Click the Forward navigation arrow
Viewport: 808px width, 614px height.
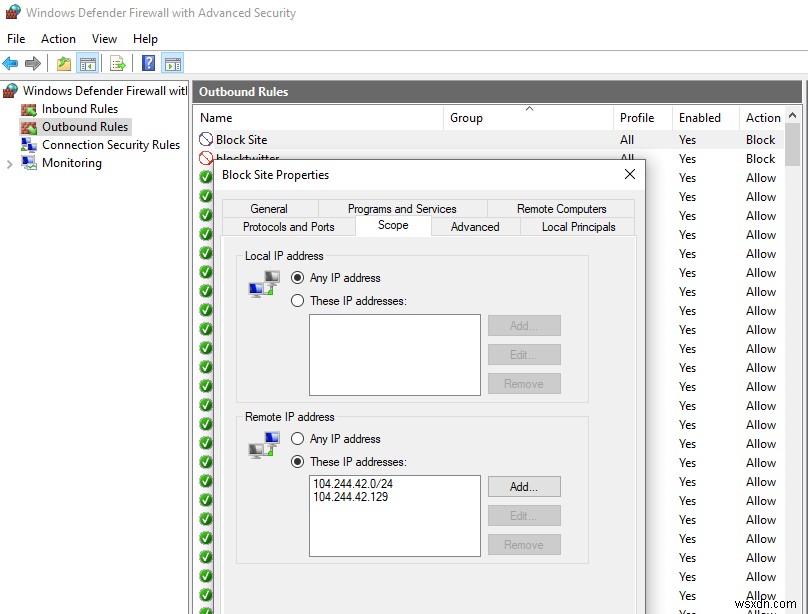click(33, 63)
